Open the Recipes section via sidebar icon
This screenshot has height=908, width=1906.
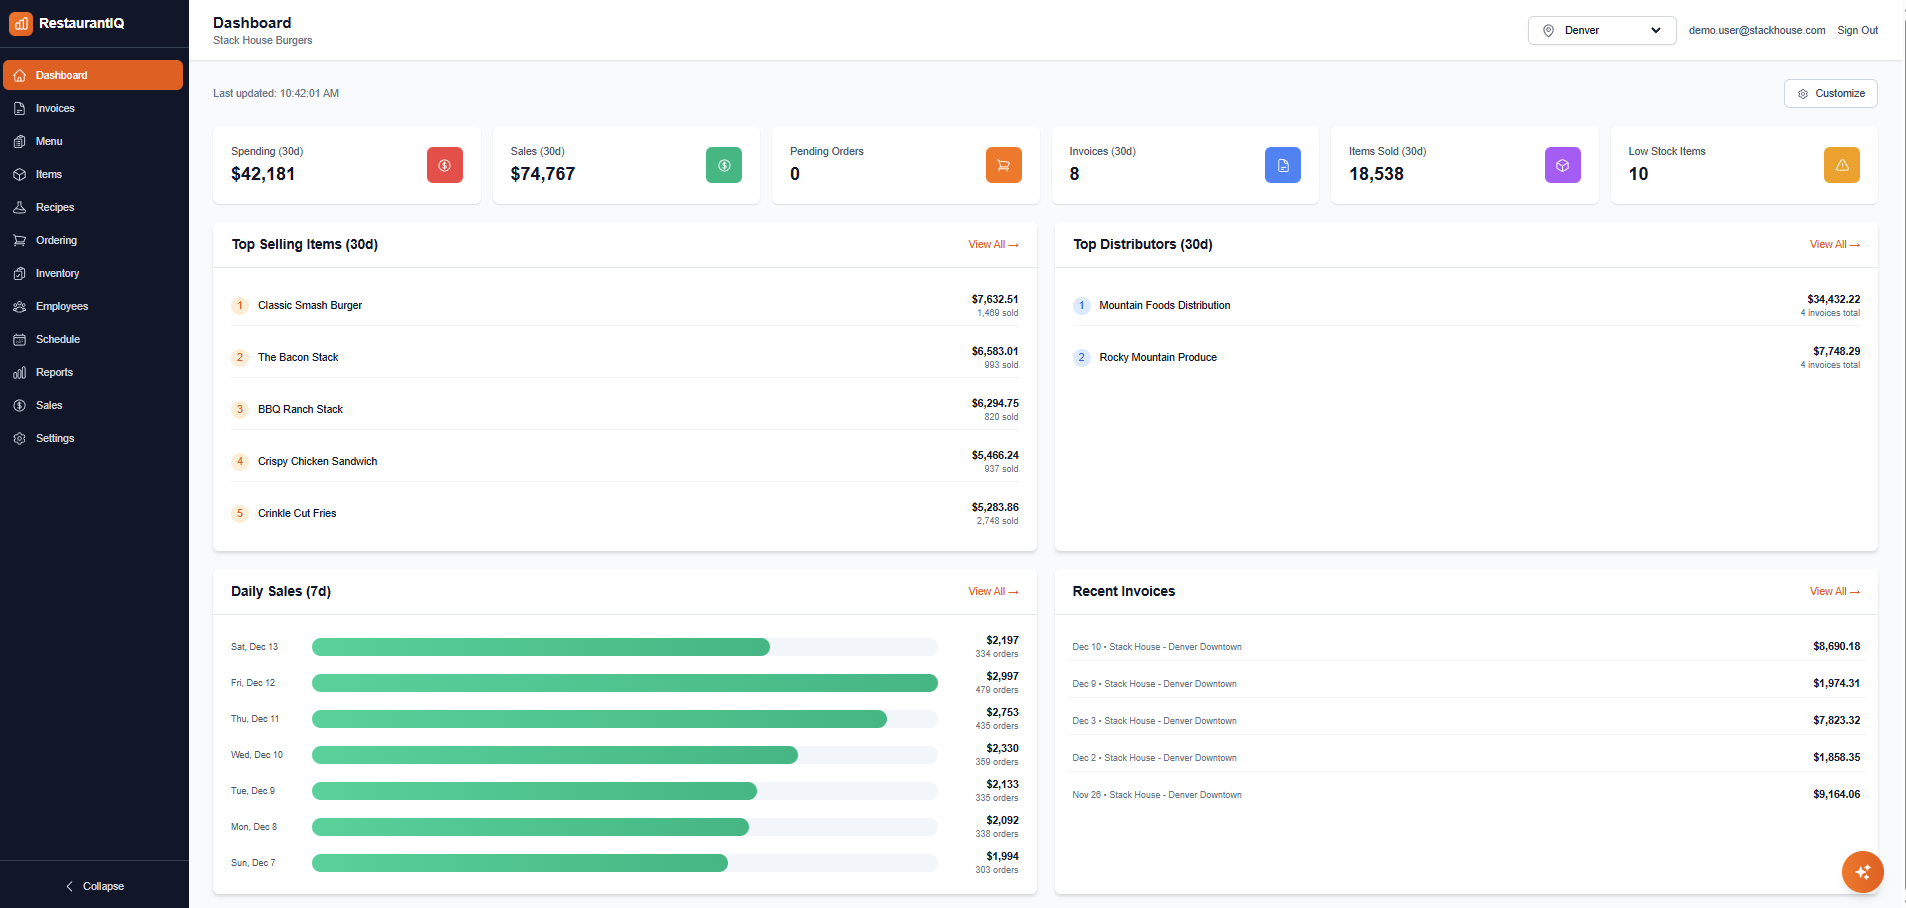(20, 207)
